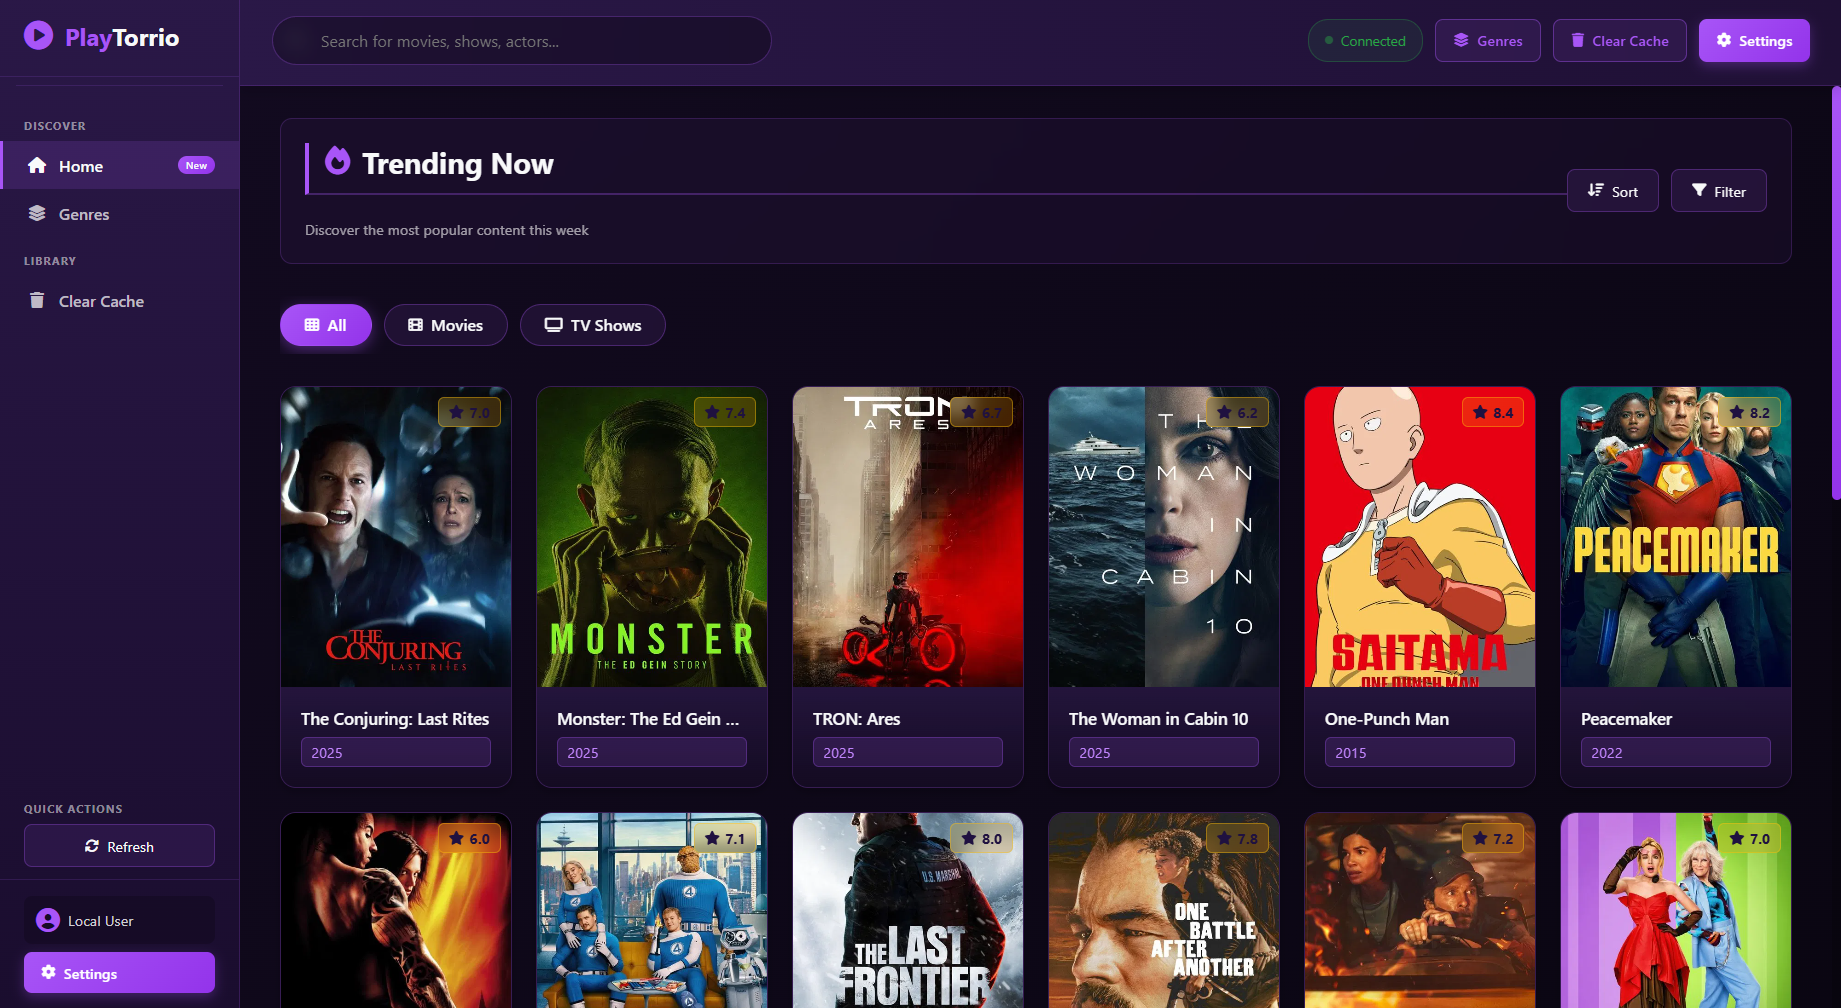
Task: Click the Local User avatar icon
Action: pyautogui.click(x=47, y=920)
